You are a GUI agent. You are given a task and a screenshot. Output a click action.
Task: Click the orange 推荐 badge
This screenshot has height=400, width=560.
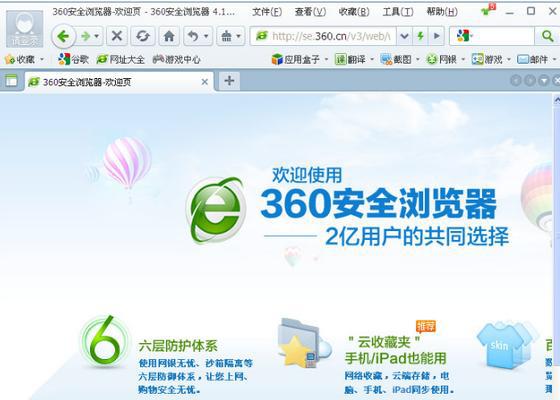(426, 326)
